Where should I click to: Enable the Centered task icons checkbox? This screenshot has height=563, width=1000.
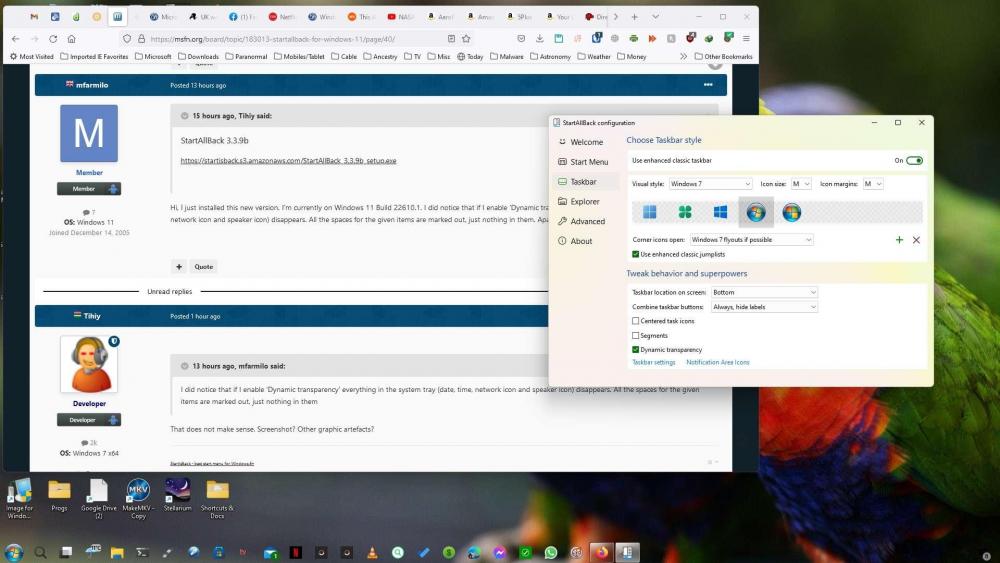point(636,321)
